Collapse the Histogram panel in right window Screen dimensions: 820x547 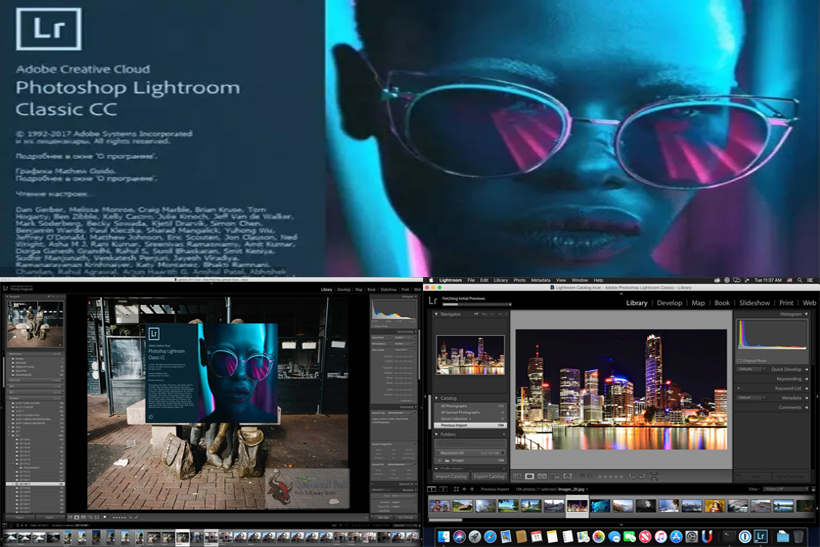(806, 314)
